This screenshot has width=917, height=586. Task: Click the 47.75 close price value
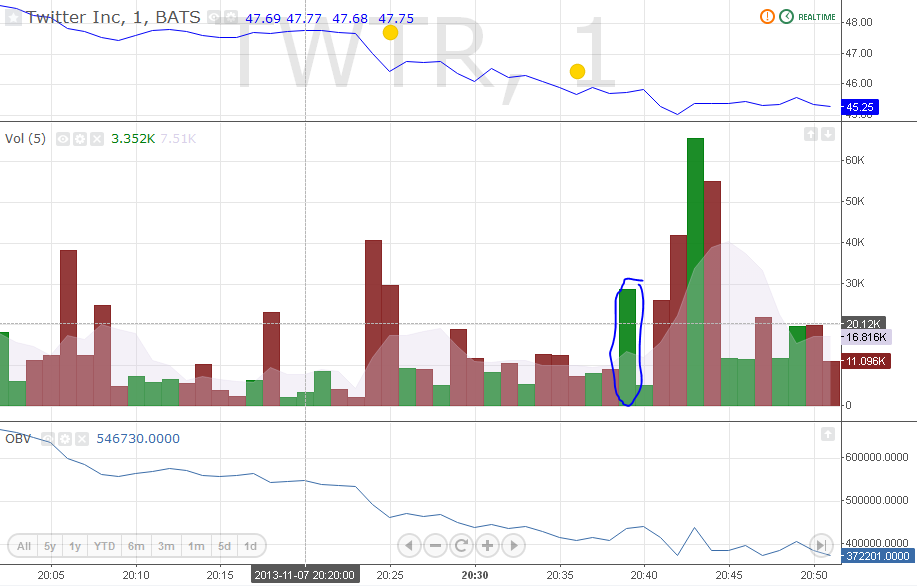pyautogui.click(x=396, y=19)
